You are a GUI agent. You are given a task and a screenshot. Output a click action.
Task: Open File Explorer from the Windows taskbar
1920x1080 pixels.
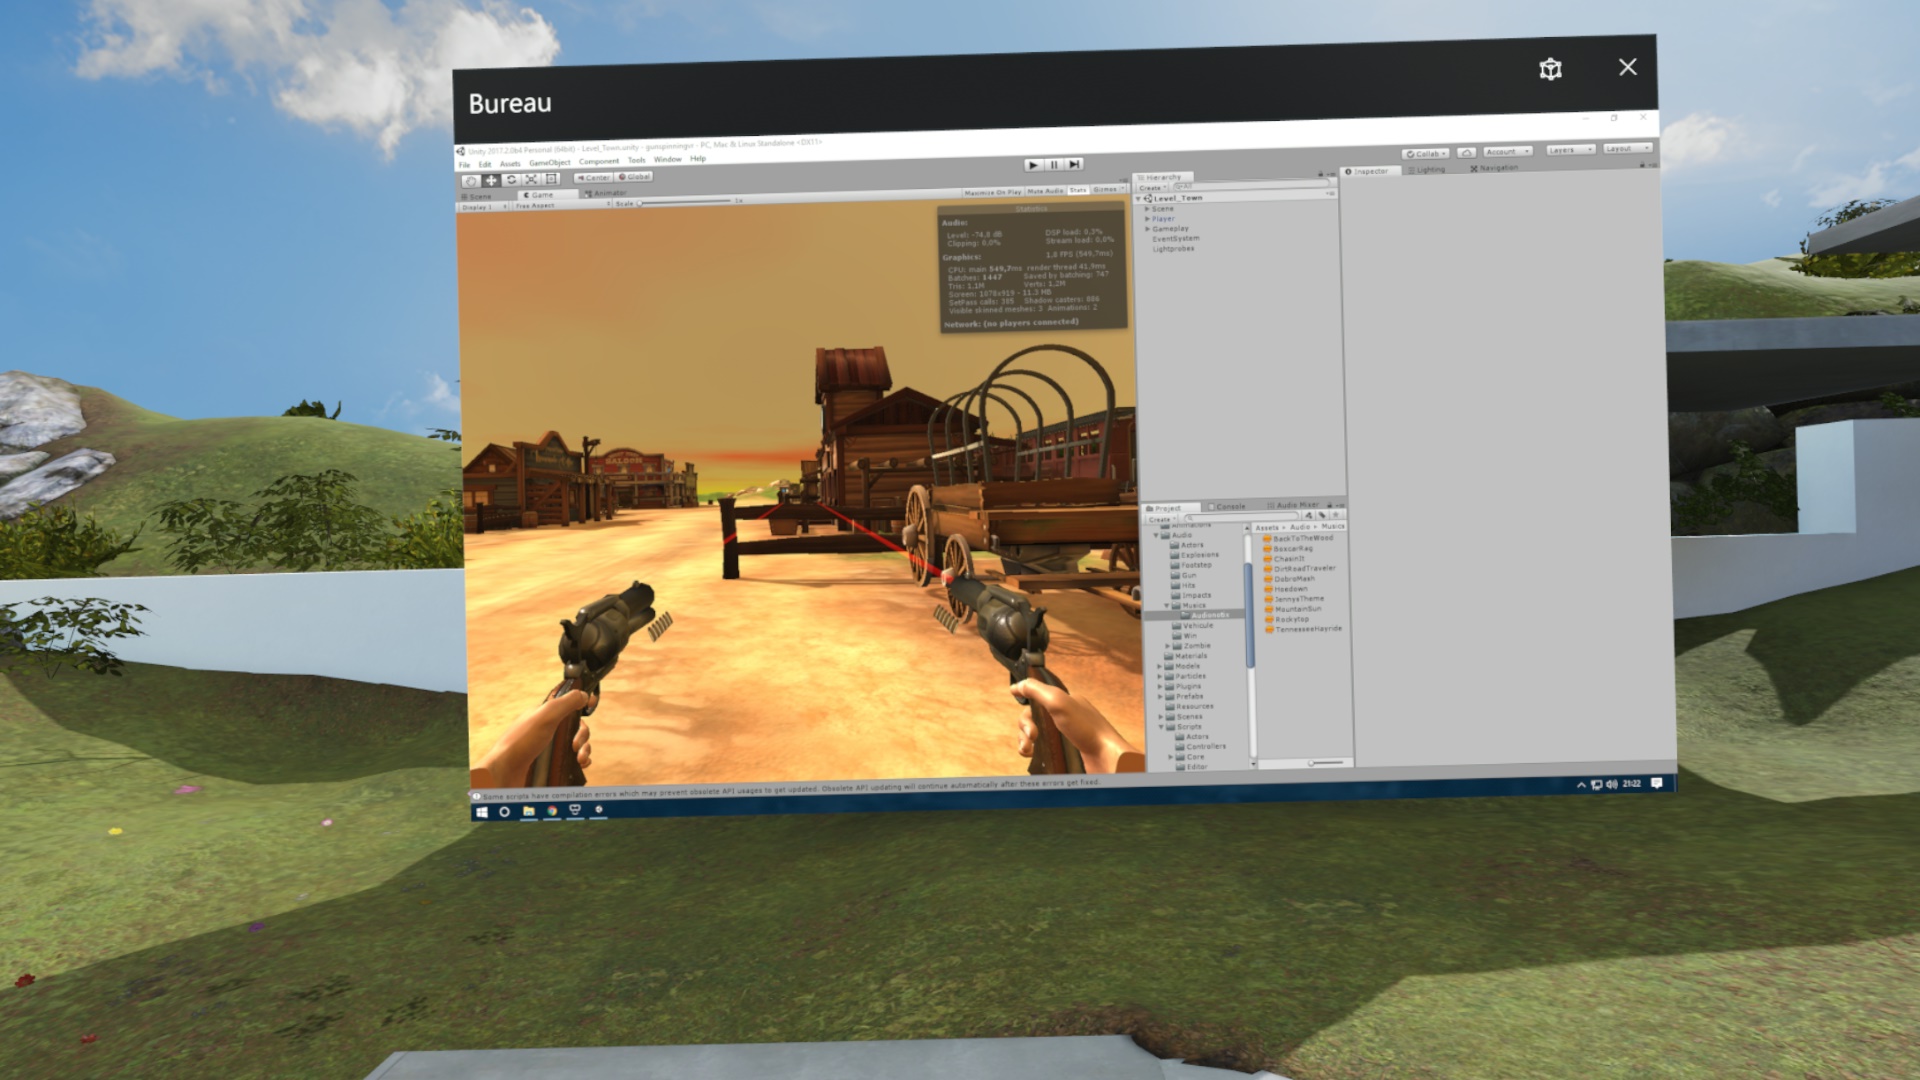click(x=529, y=811)
